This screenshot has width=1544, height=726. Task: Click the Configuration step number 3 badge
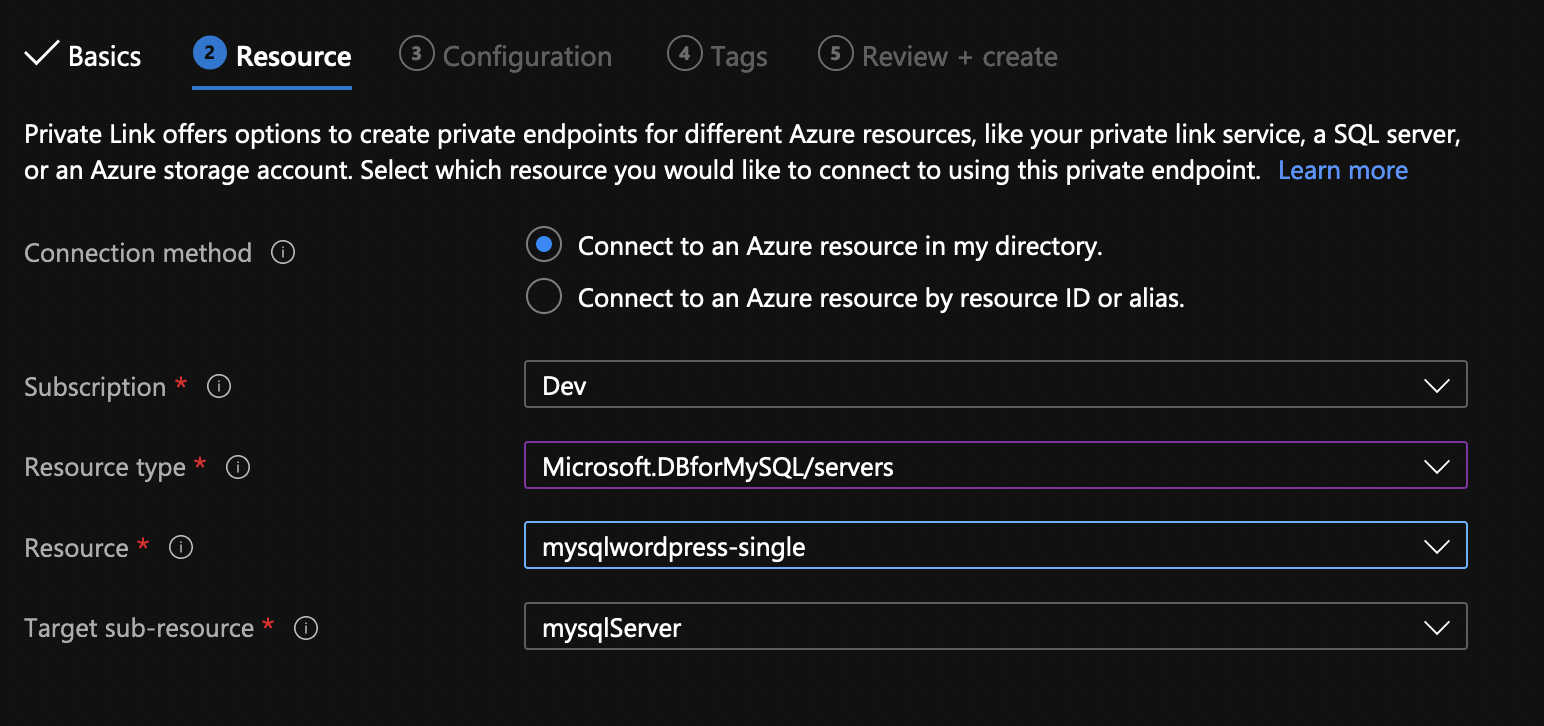(416, 54)
